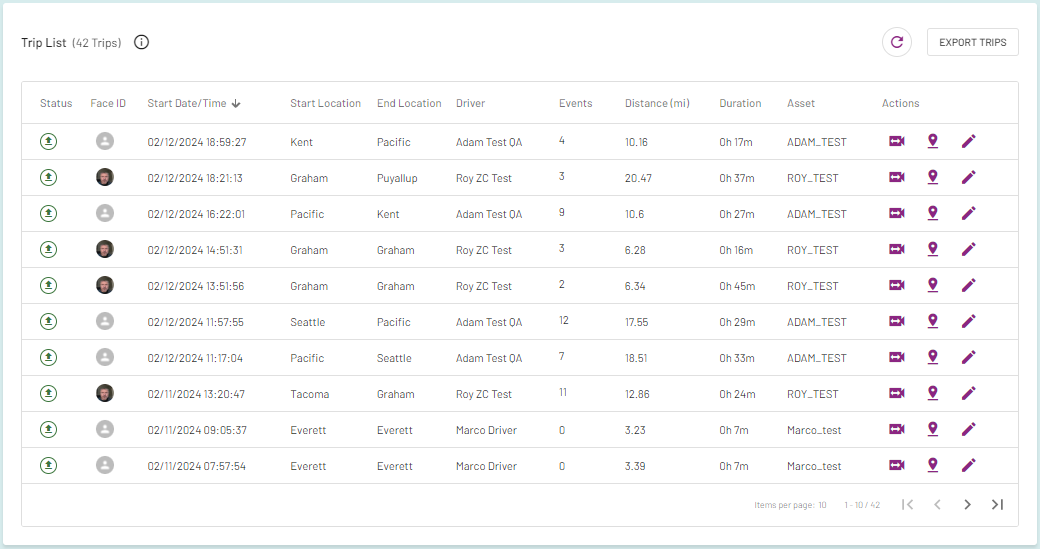Go to previous page of trips

(x=937, y=505)
